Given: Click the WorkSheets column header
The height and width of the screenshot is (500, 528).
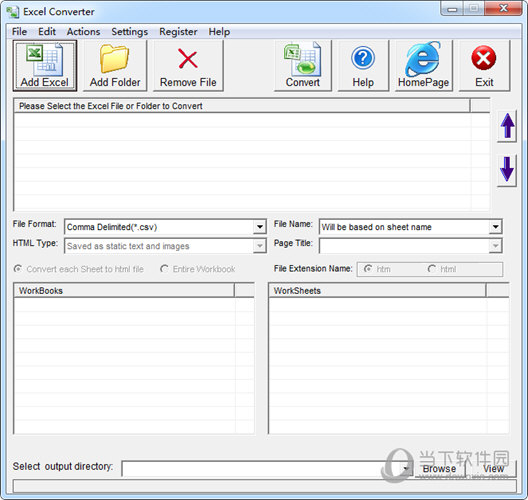Looking at the screenshot, I should pyautogui.click(x=377, y=290).
